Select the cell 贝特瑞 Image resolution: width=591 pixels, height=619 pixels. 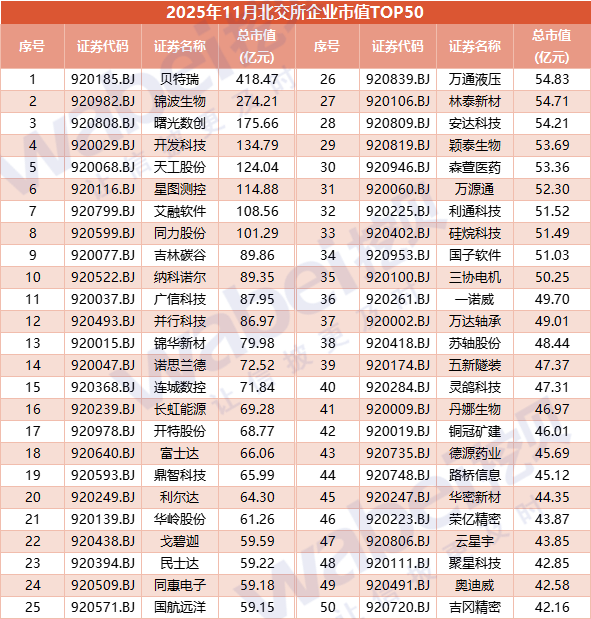[180, 79]
